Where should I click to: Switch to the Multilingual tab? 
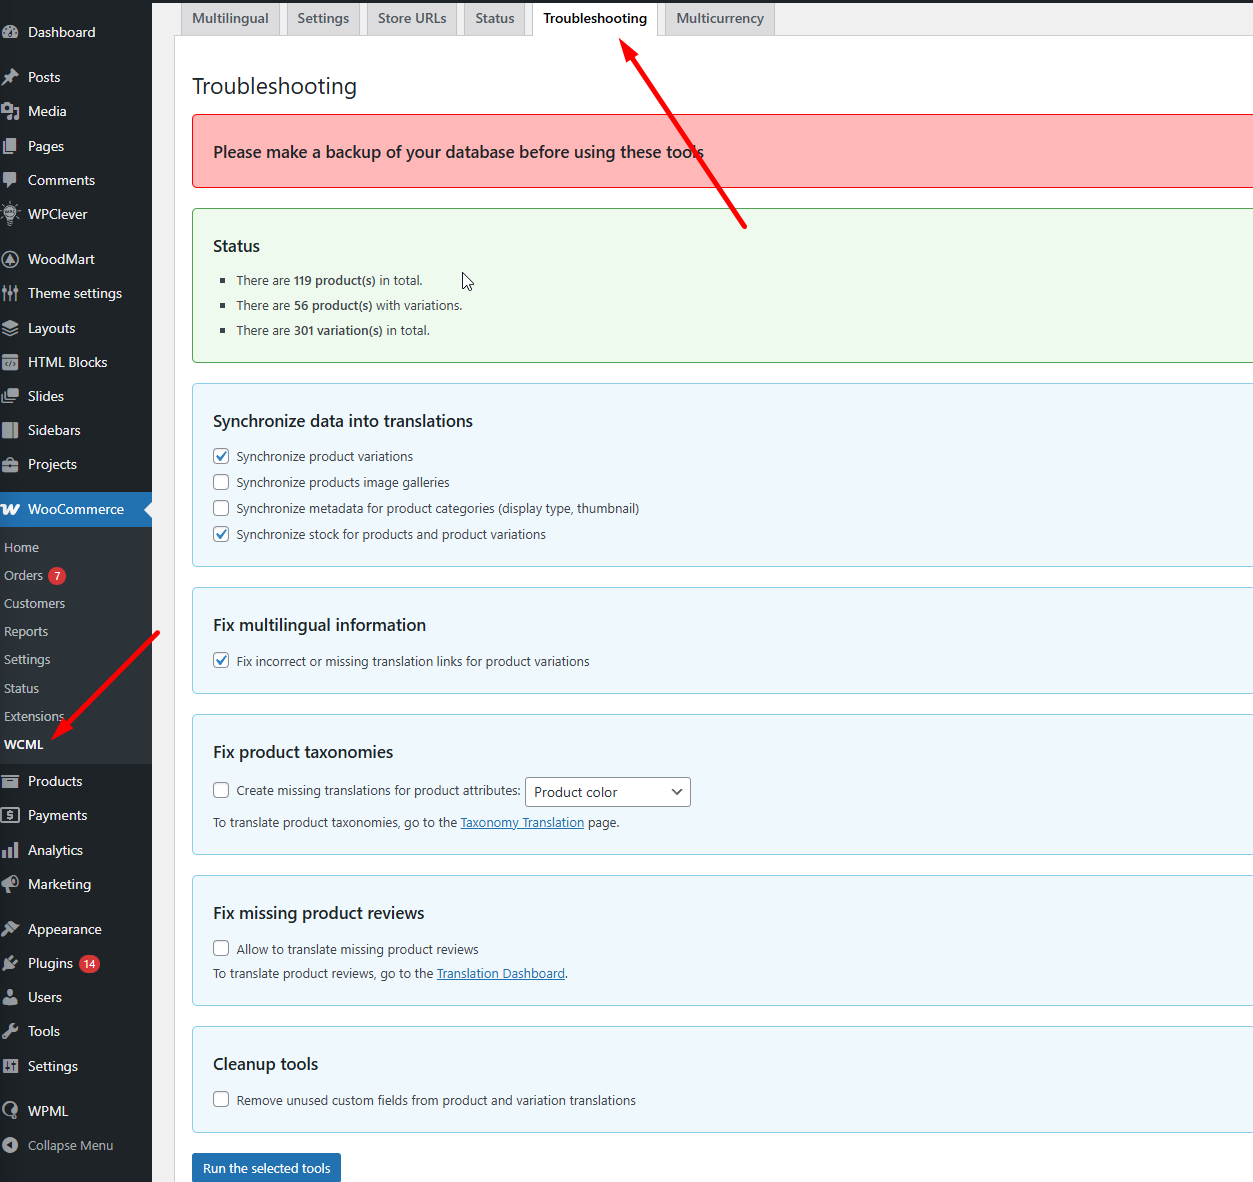pos(230,18)
